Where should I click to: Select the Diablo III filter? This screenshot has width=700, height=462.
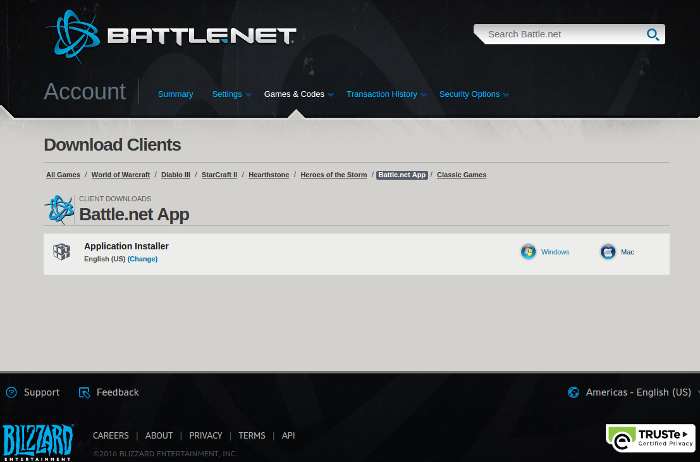coord(175,175)
